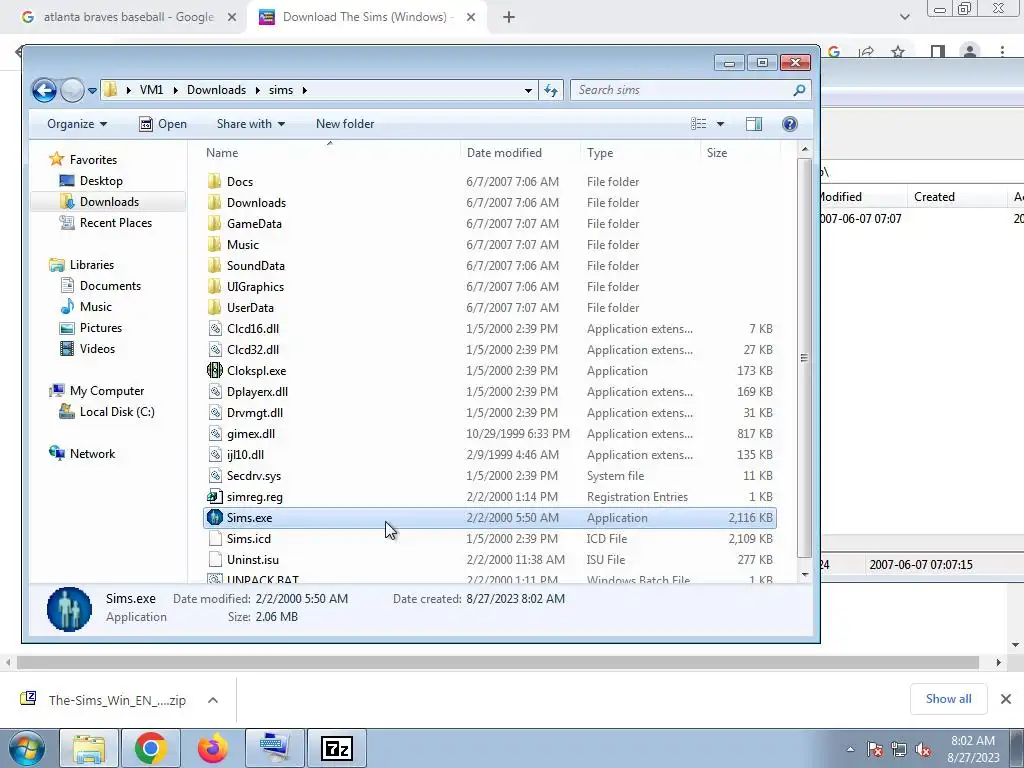Select the Cloksplexe application icon
The image size is (1024, 768).
tap(214, 370)
